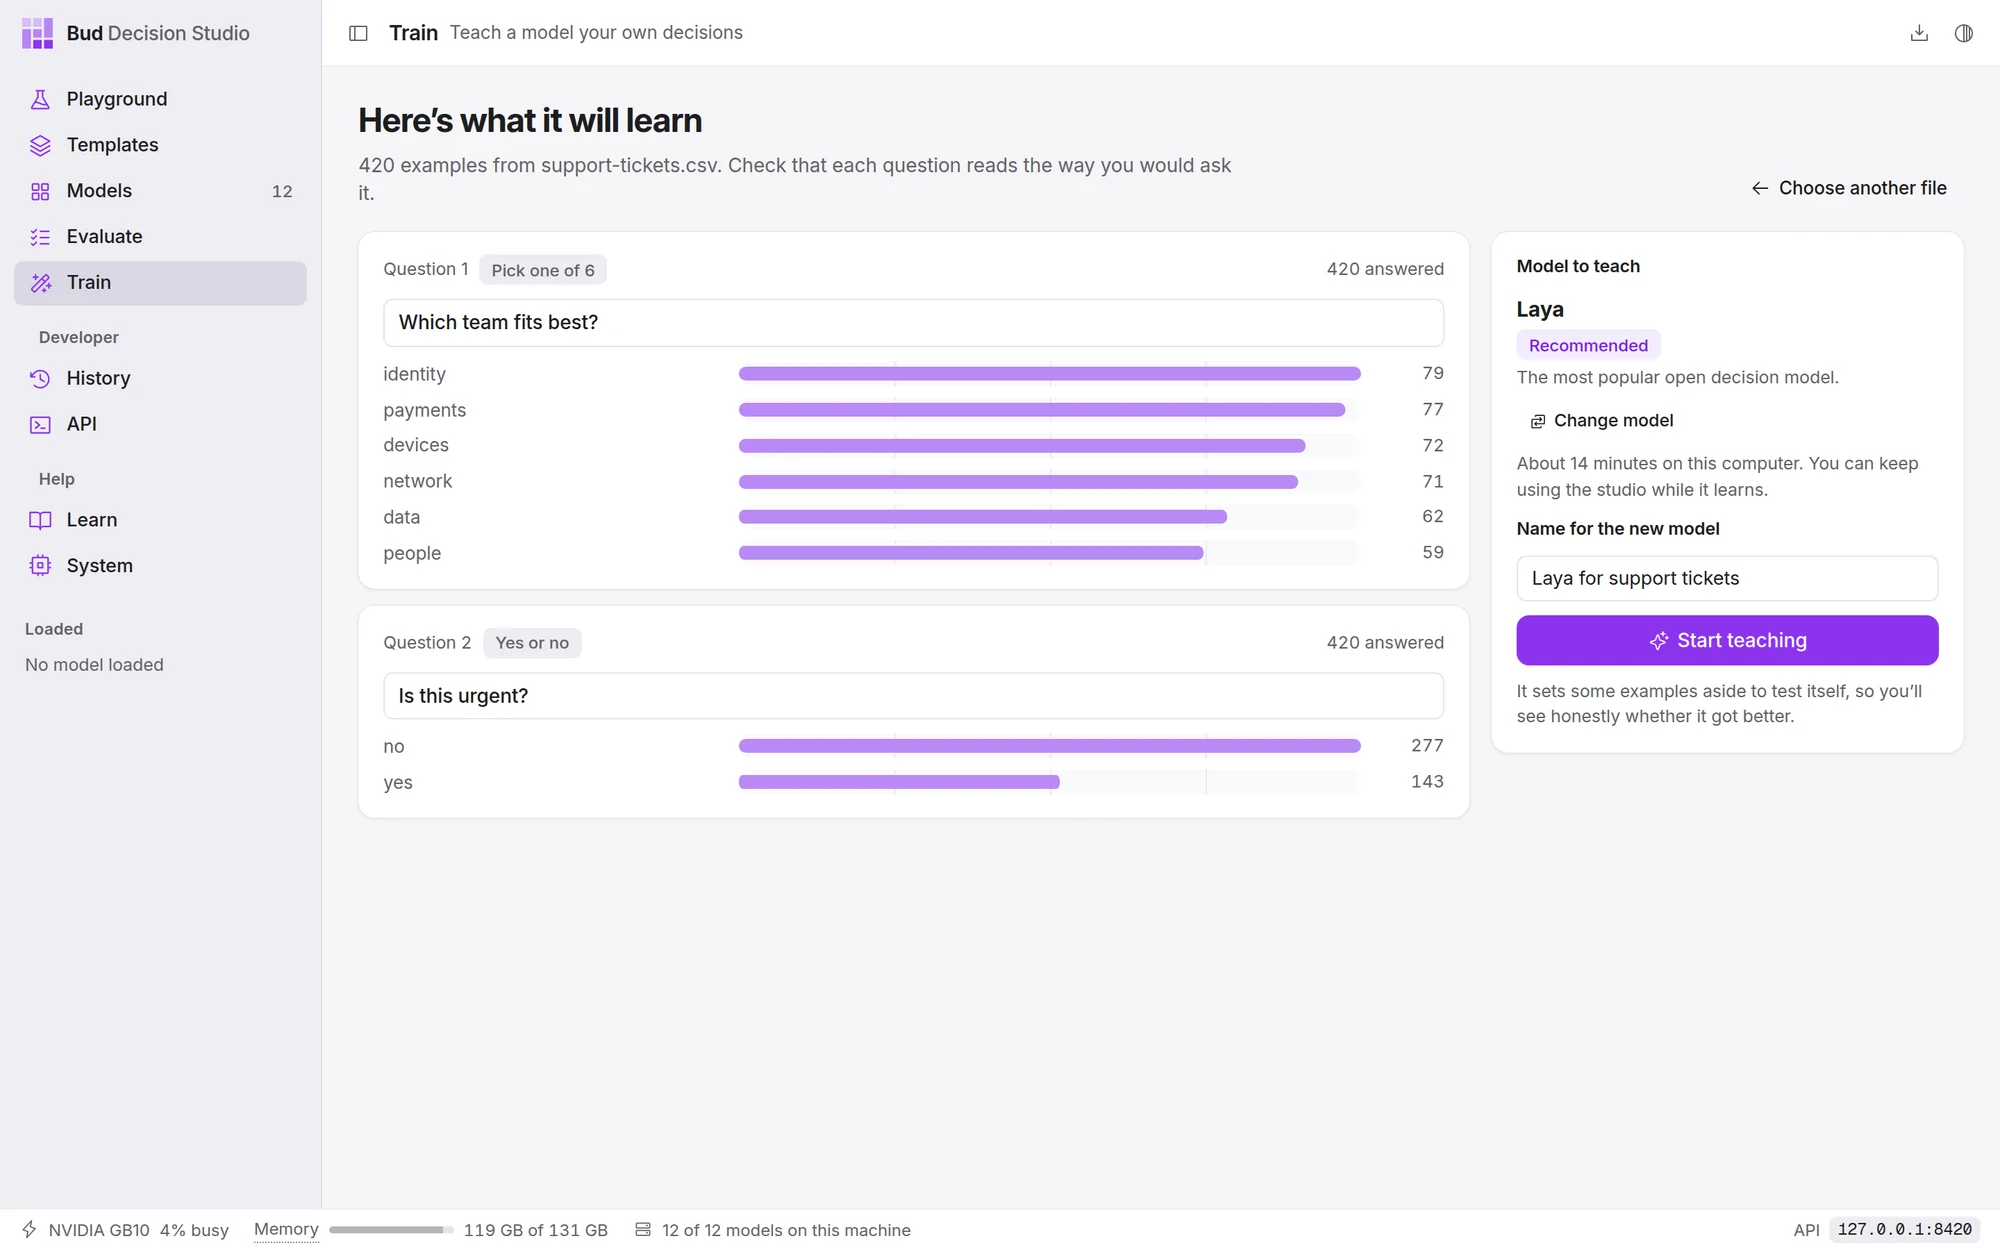Click the 'payments' answer label
The width and height of the screenshot is (2000, 1250).
tap(425, 410)
